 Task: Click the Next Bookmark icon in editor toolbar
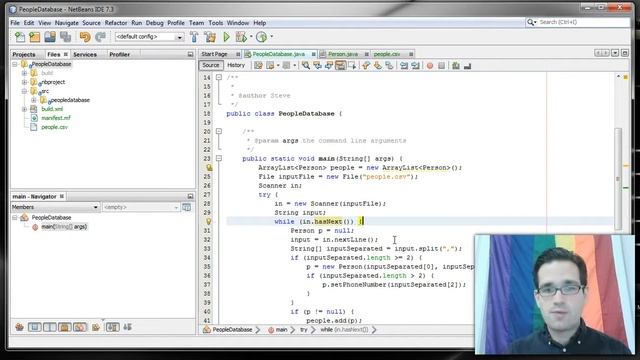coord(378,65)
